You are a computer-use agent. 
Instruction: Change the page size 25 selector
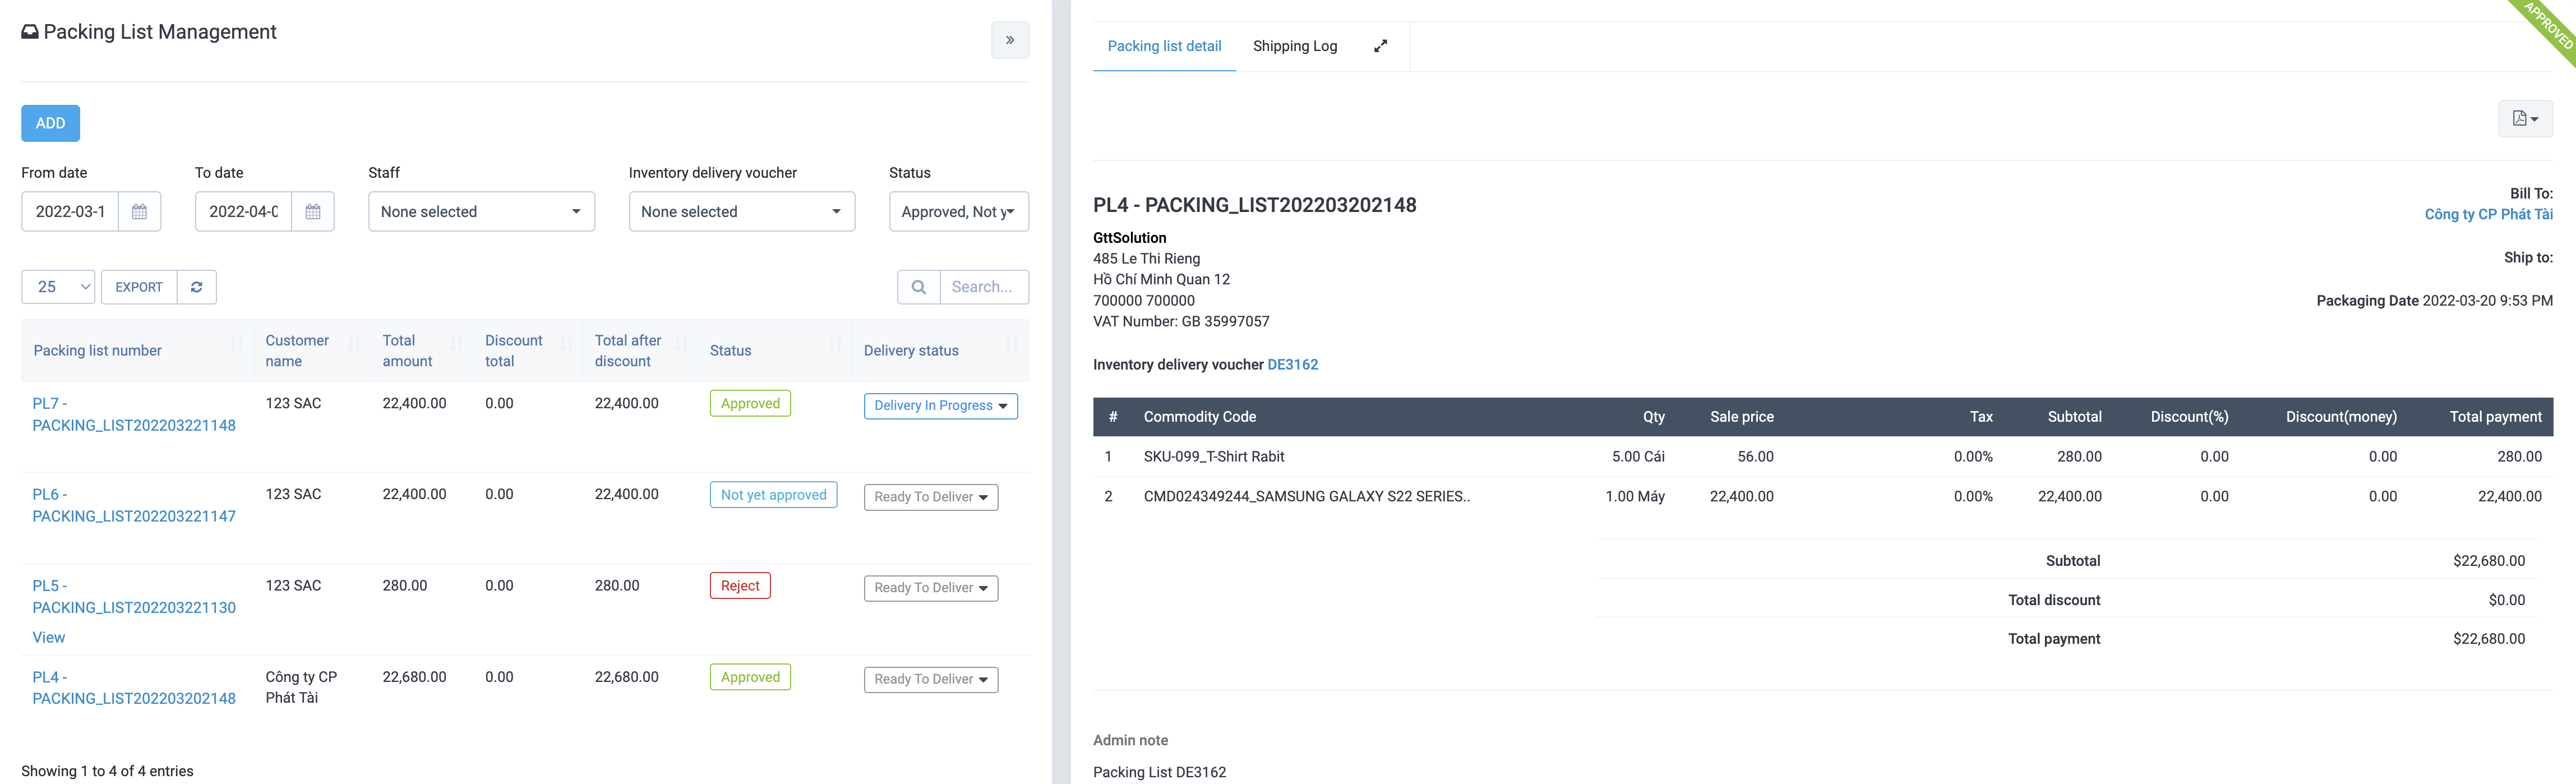coord(58,287)
